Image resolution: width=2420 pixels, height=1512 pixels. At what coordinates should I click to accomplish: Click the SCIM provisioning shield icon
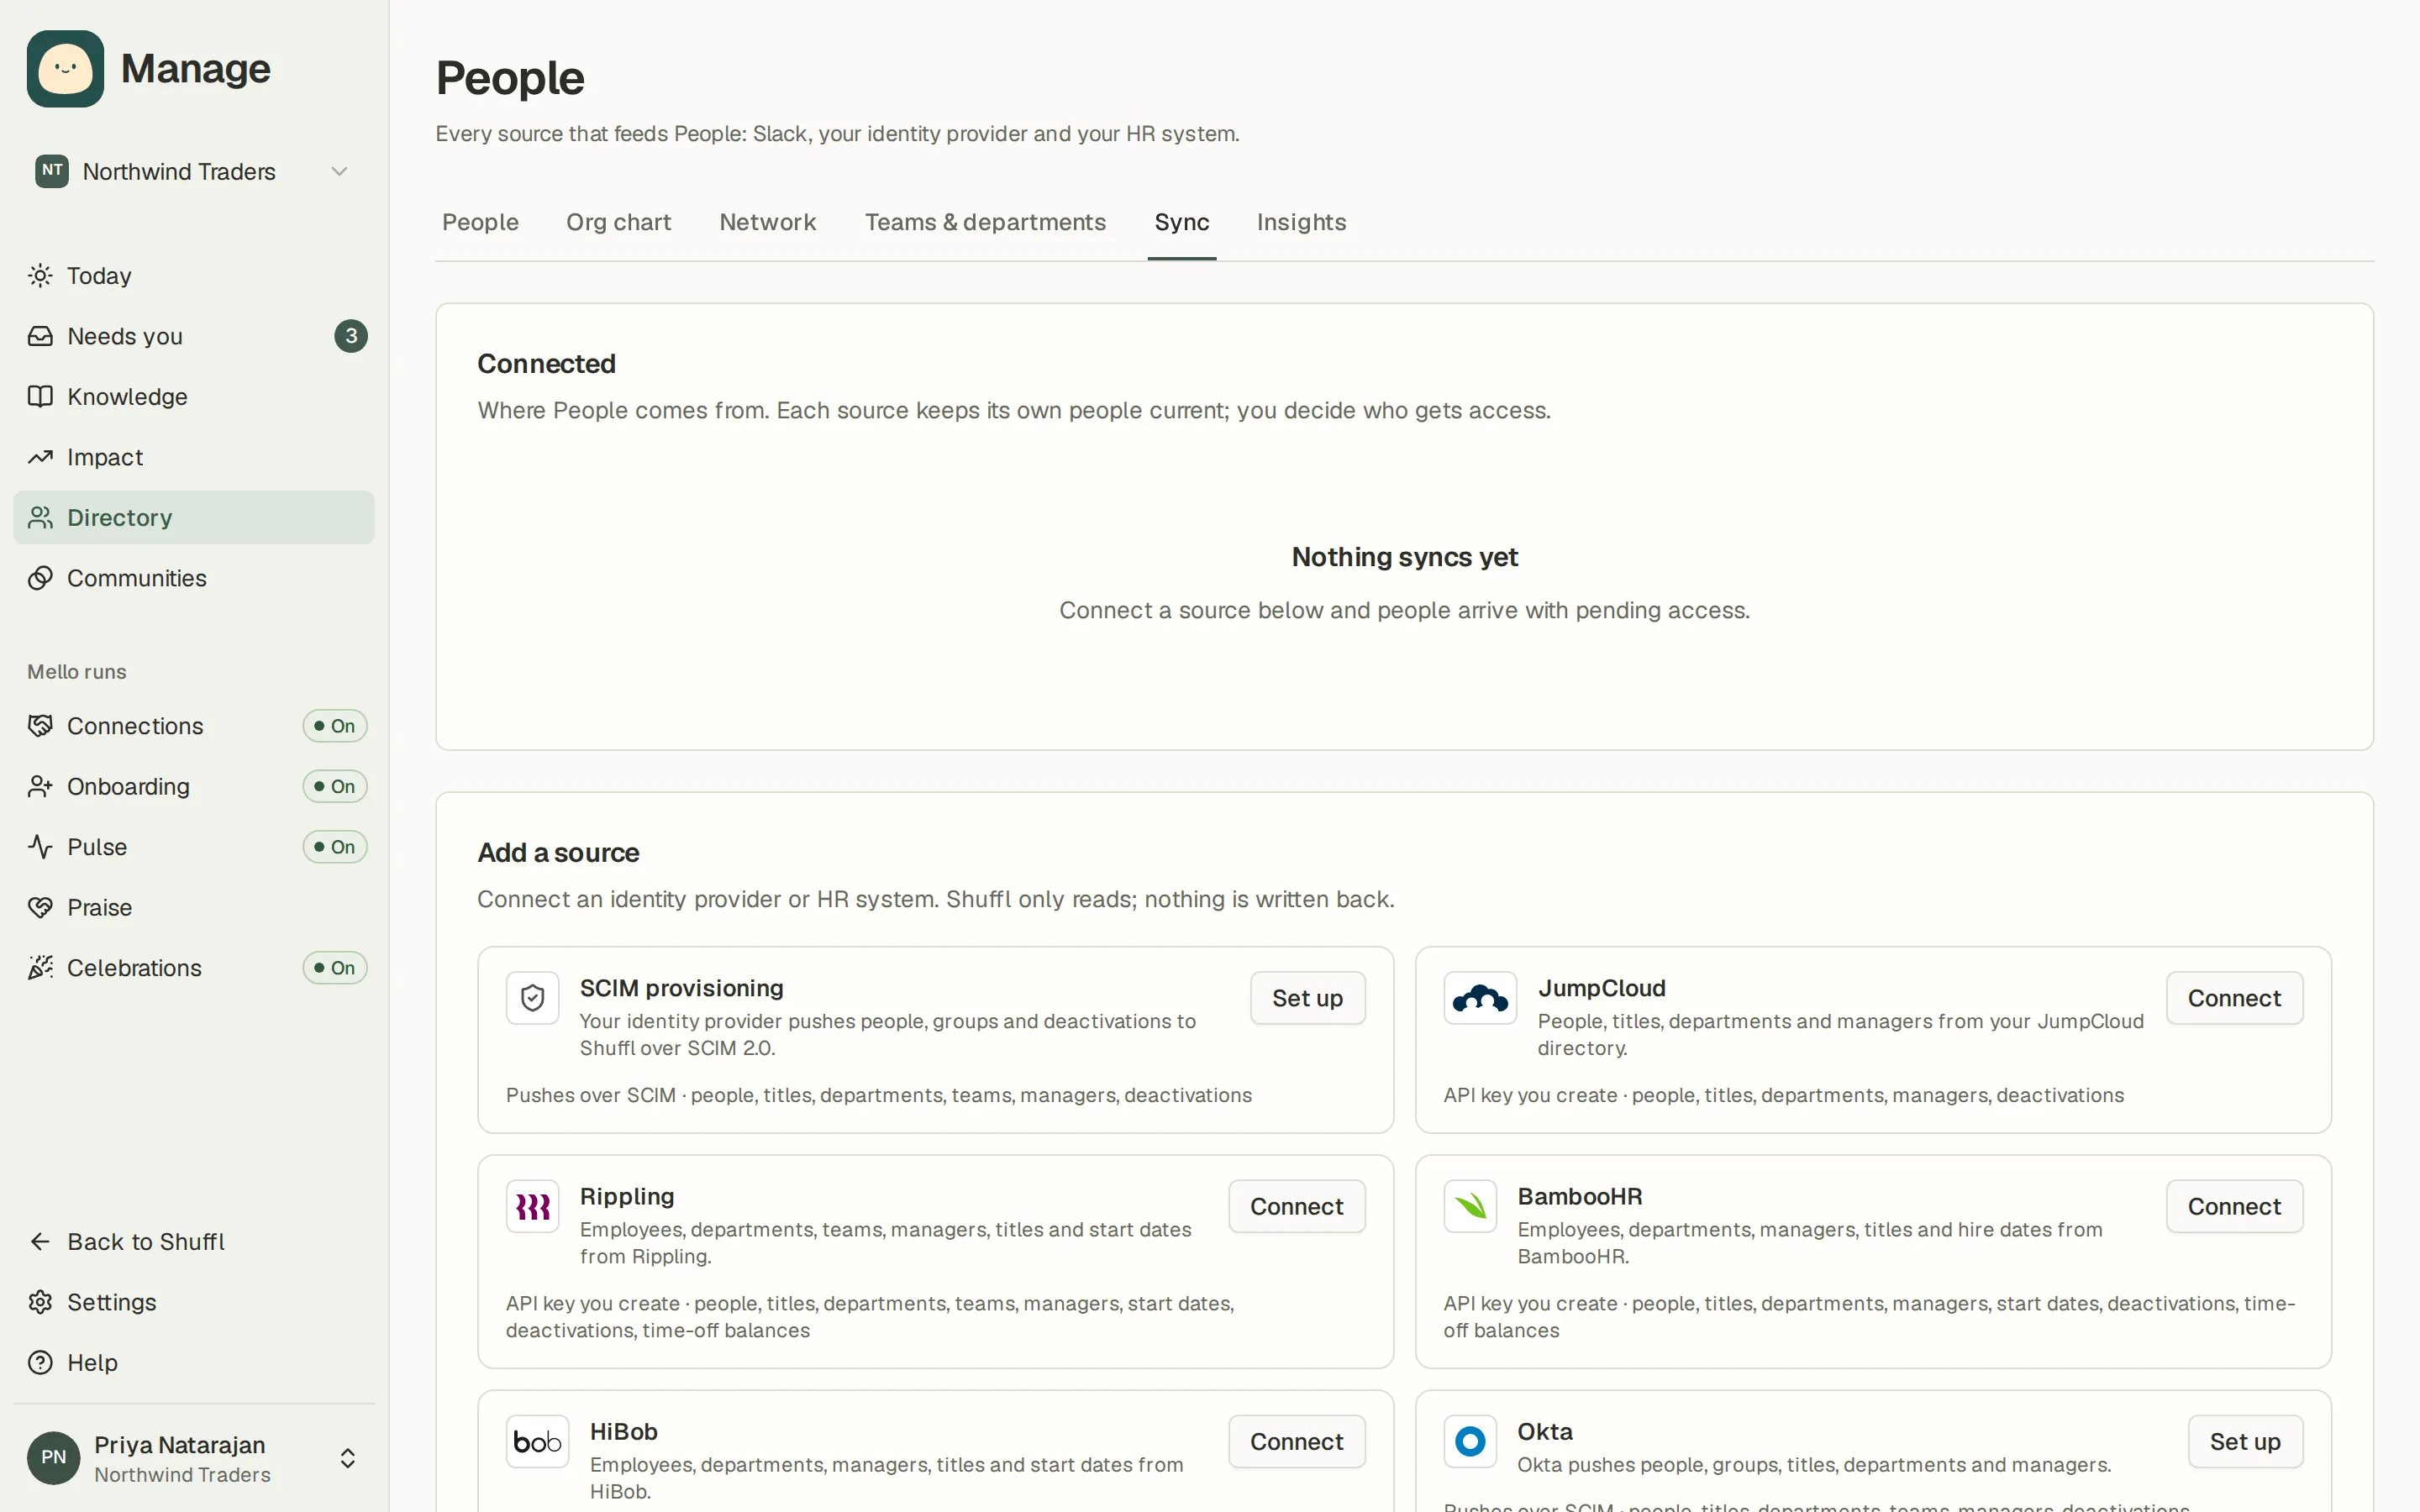(533, 998)
